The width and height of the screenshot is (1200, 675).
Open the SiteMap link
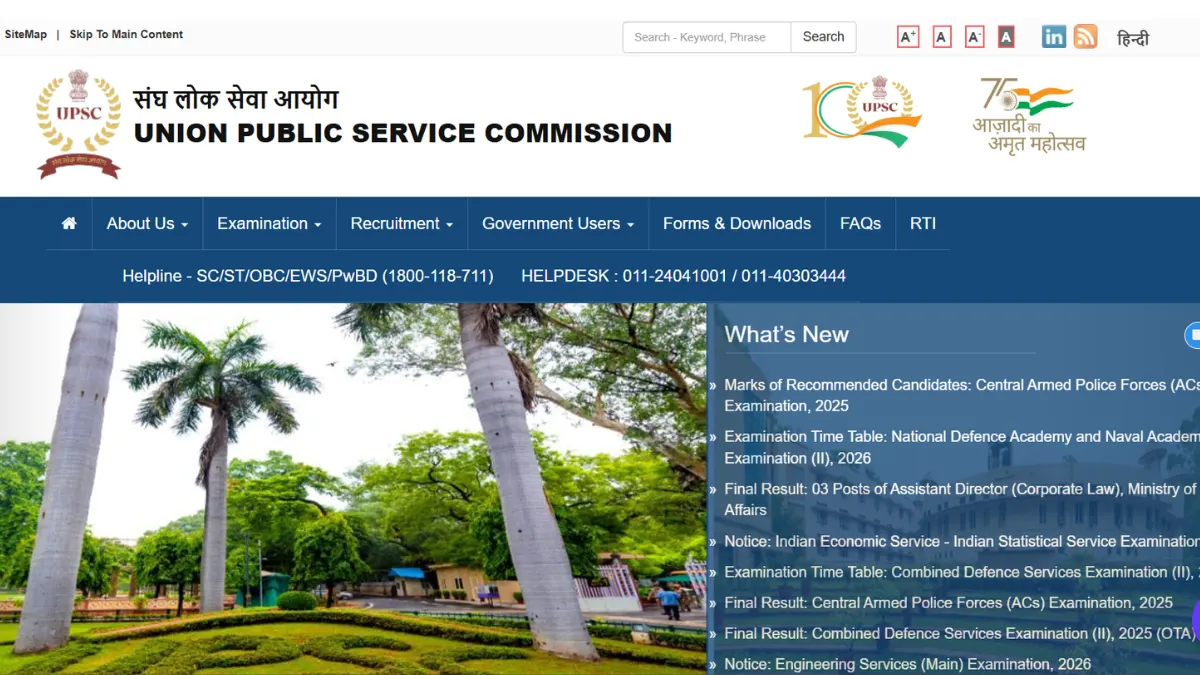26,34
